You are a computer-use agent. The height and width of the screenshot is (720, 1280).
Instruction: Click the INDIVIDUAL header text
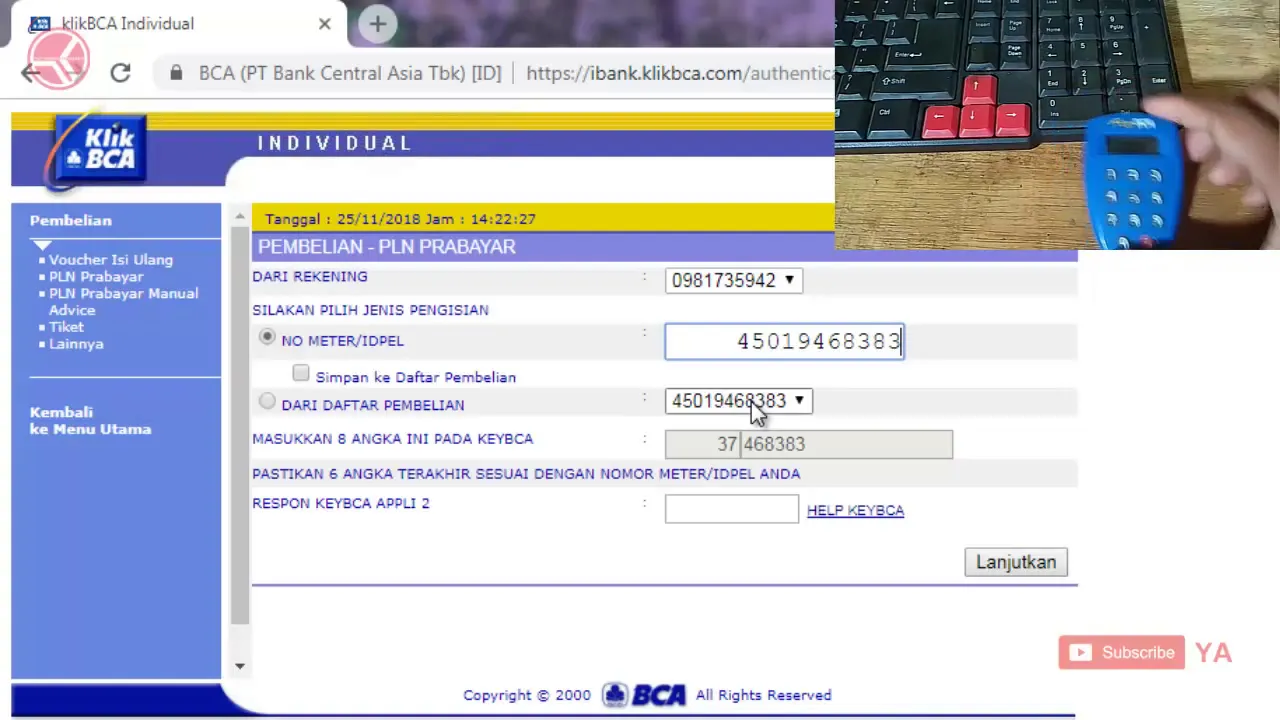(x=334, y=143)
